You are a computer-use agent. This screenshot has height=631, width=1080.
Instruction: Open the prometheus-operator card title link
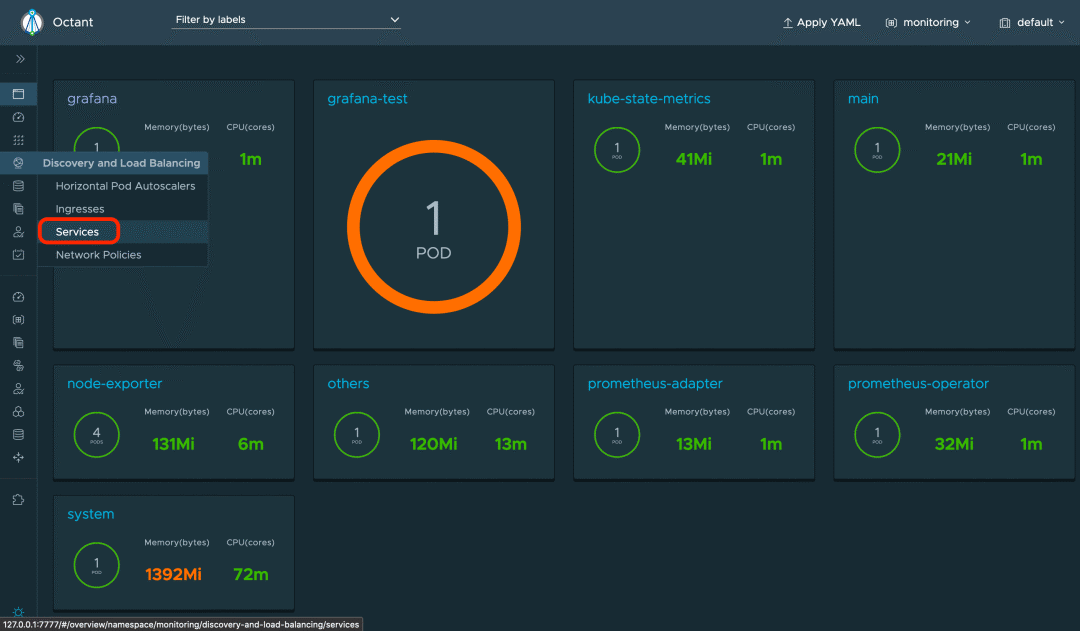pyautogui.click(x=918, y=383)
